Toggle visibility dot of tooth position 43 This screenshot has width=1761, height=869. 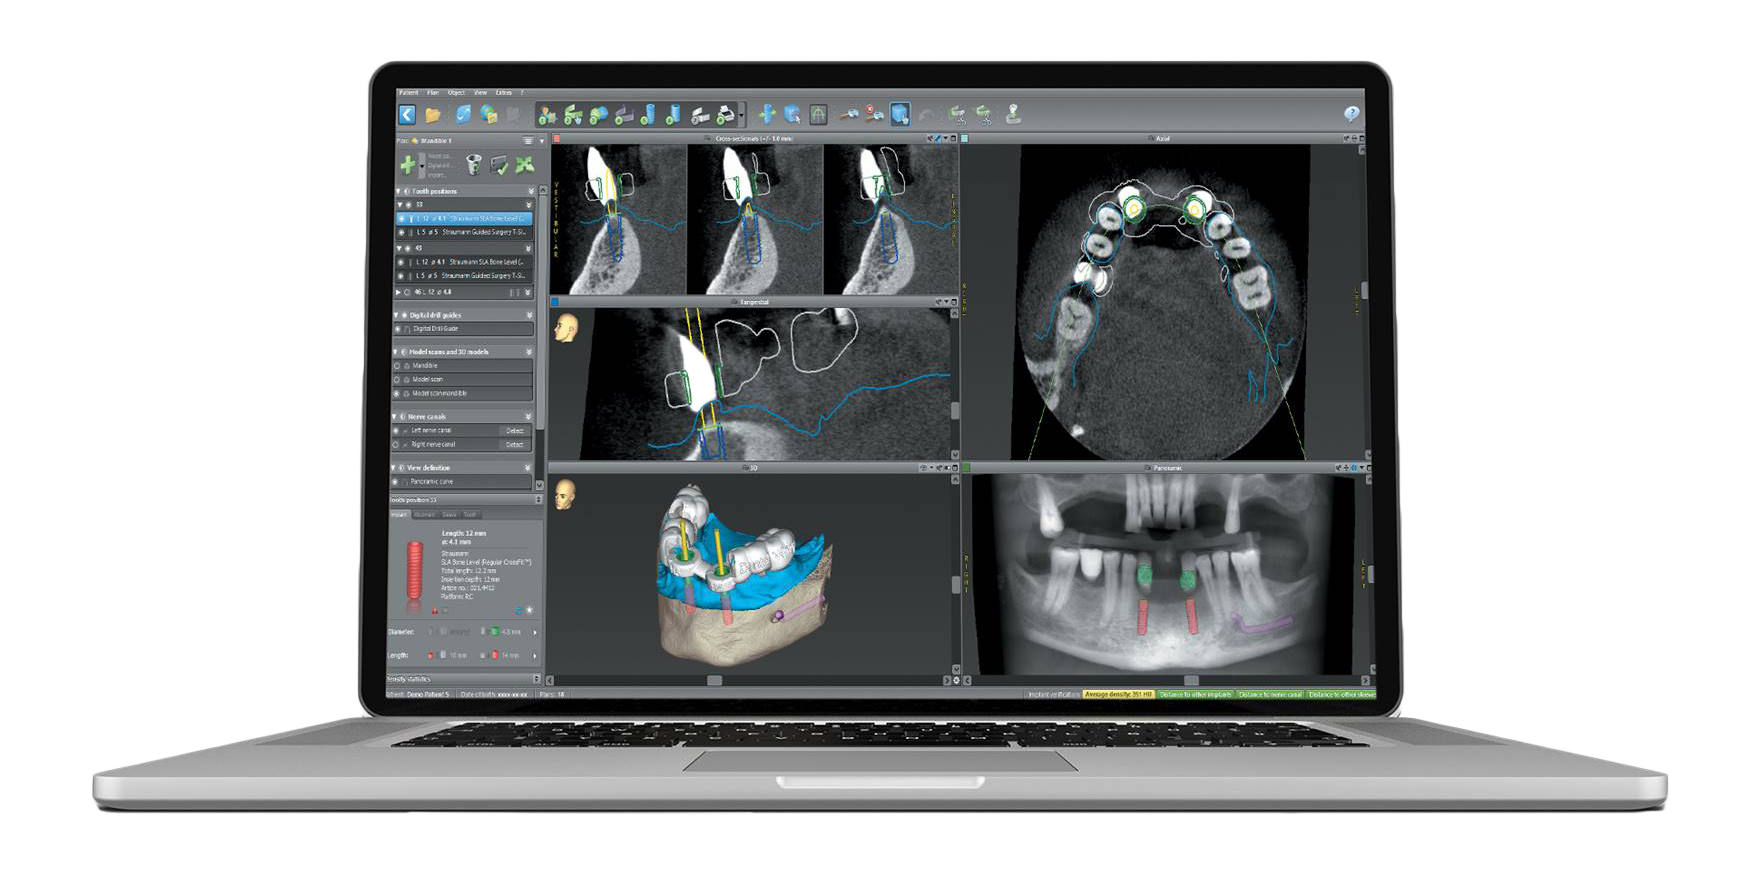pyautogui.click(x=408, y=248)
